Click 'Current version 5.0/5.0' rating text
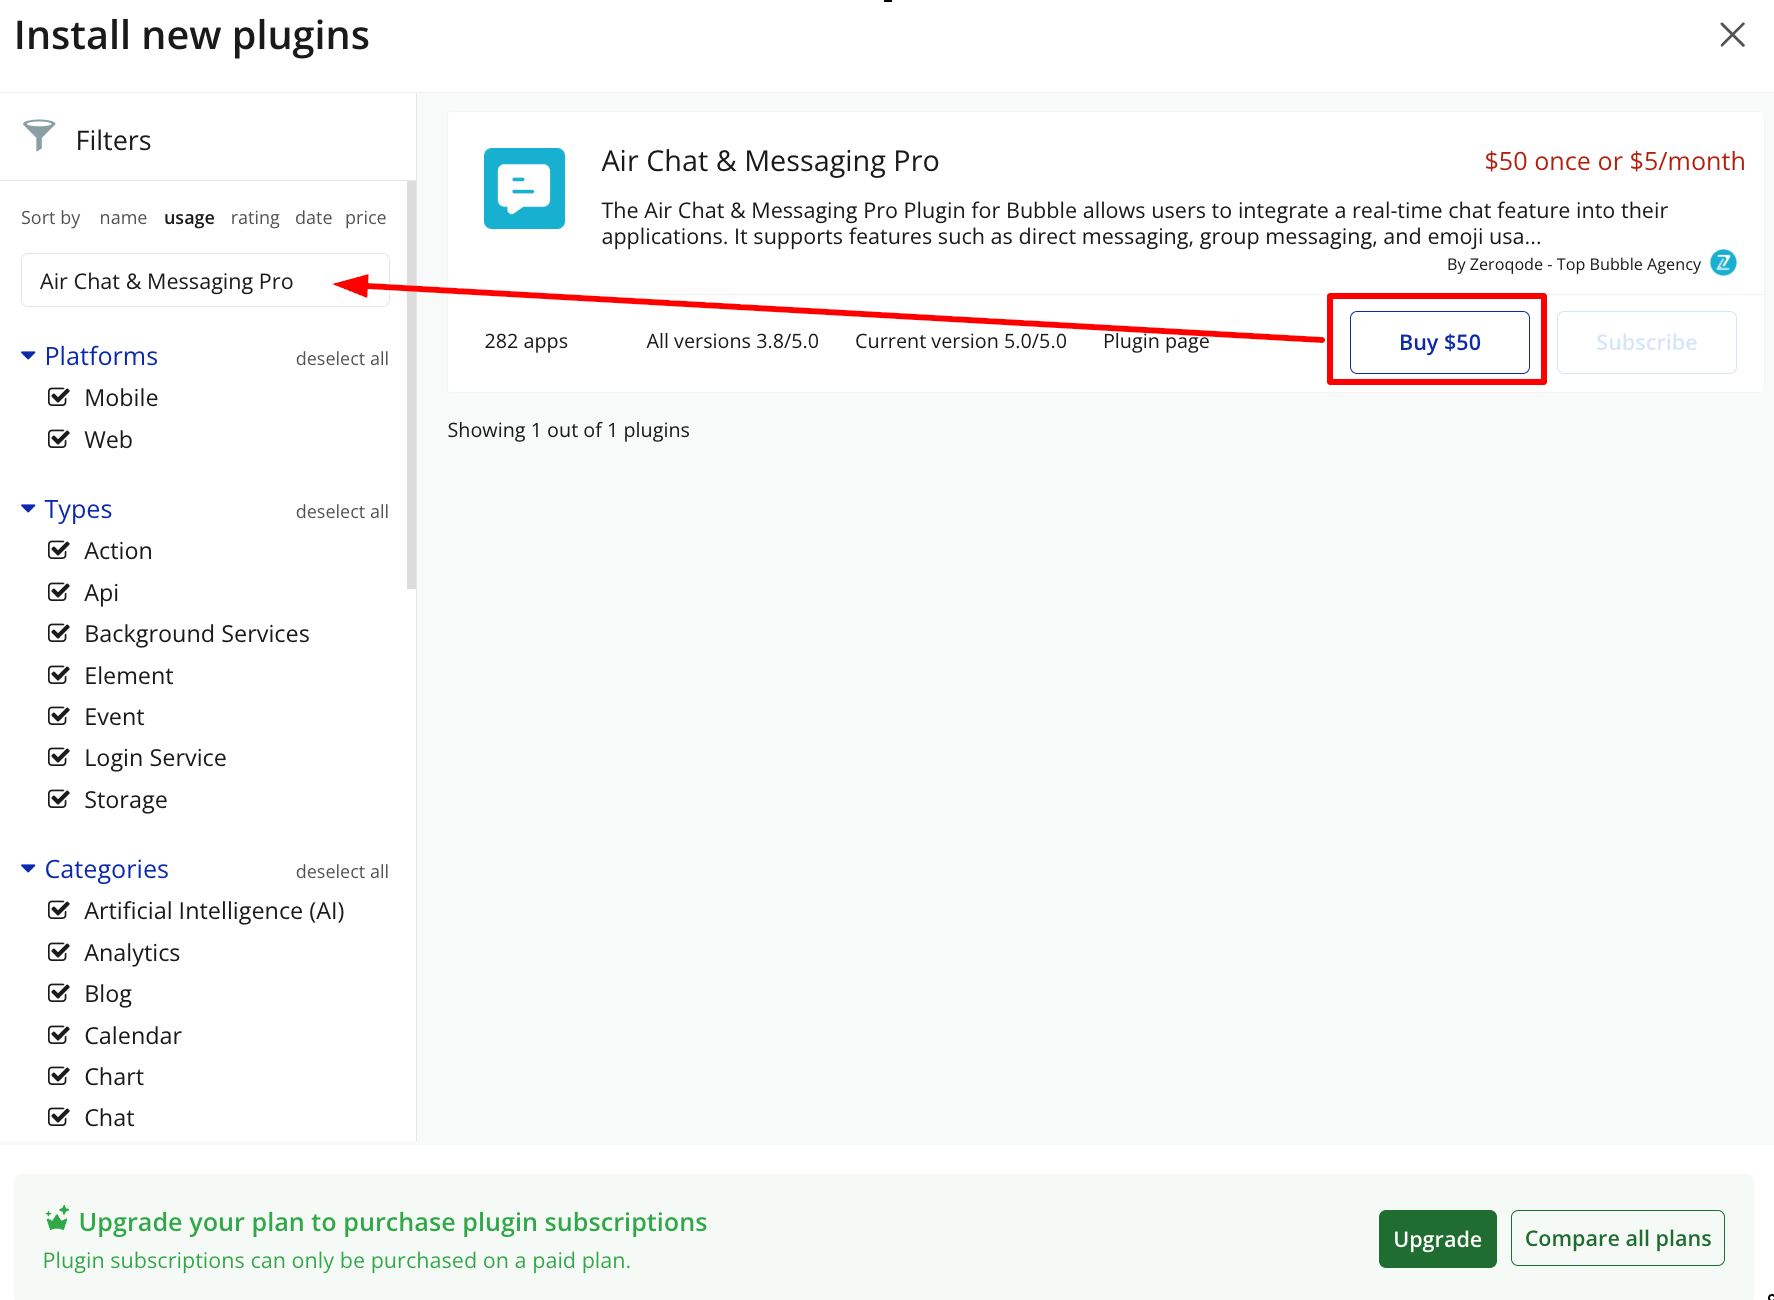 point(961,341)
